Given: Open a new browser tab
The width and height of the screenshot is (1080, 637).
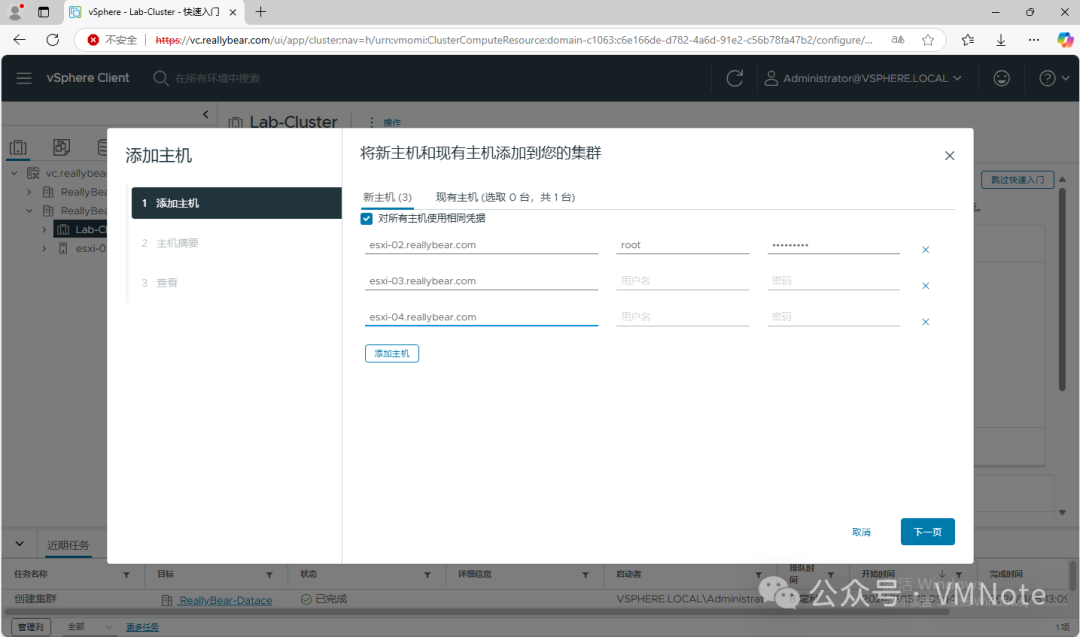Looking at the screenshot, I should [260, 12].
